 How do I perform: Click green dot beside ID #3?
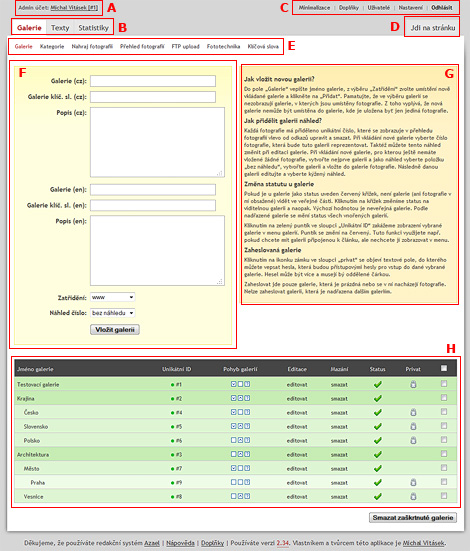[x=173, y=455]
